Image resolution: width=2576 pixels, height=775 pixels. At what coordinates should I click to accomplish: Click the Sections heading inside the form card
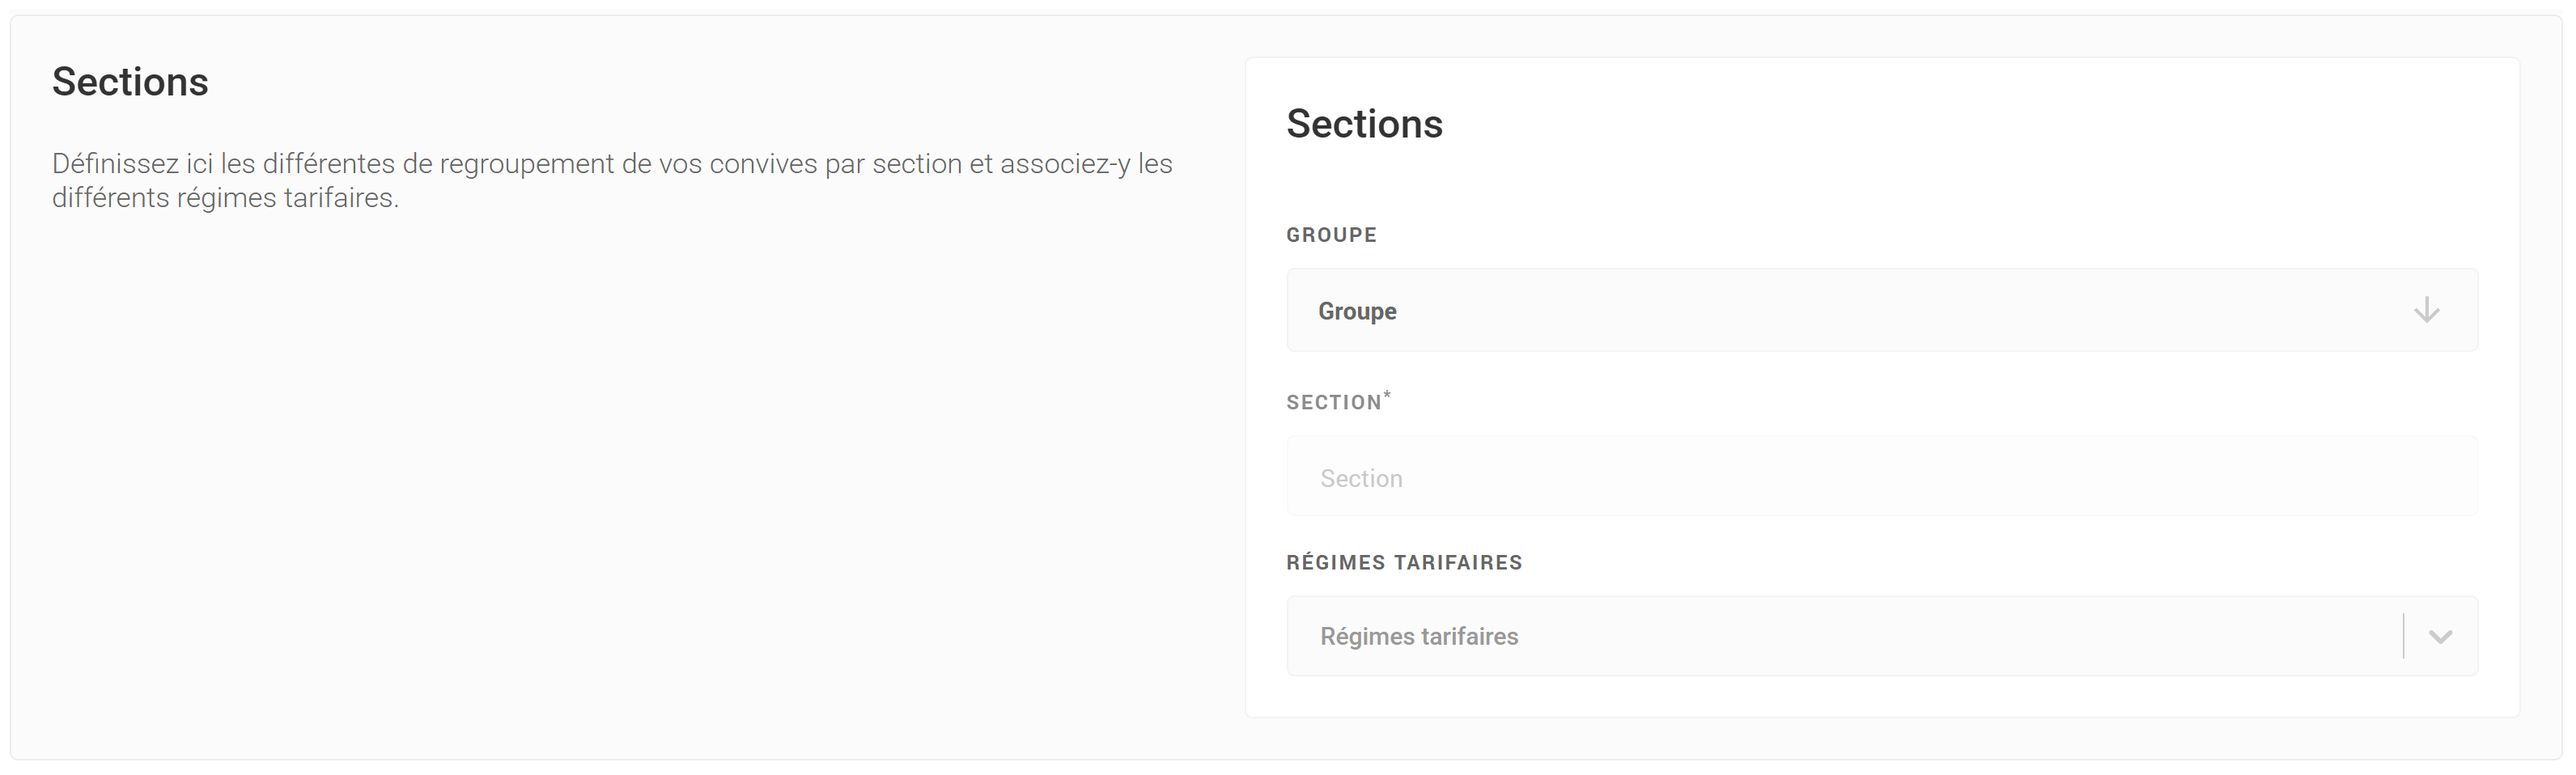click(x=1364, y=124)
